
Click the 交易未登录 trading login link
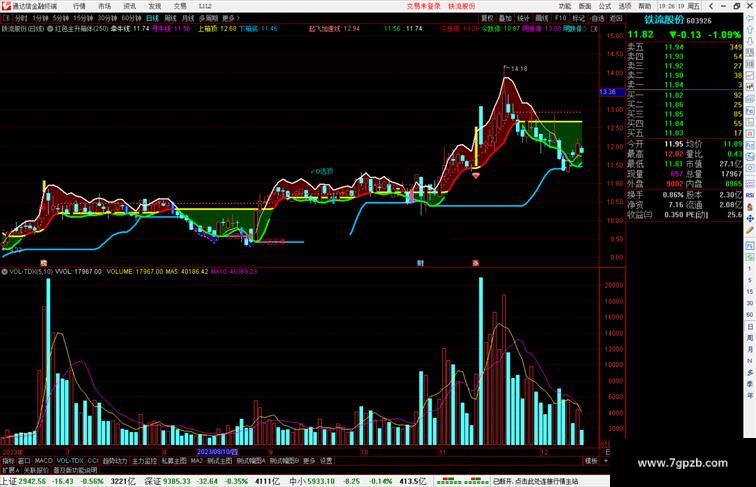423,6
